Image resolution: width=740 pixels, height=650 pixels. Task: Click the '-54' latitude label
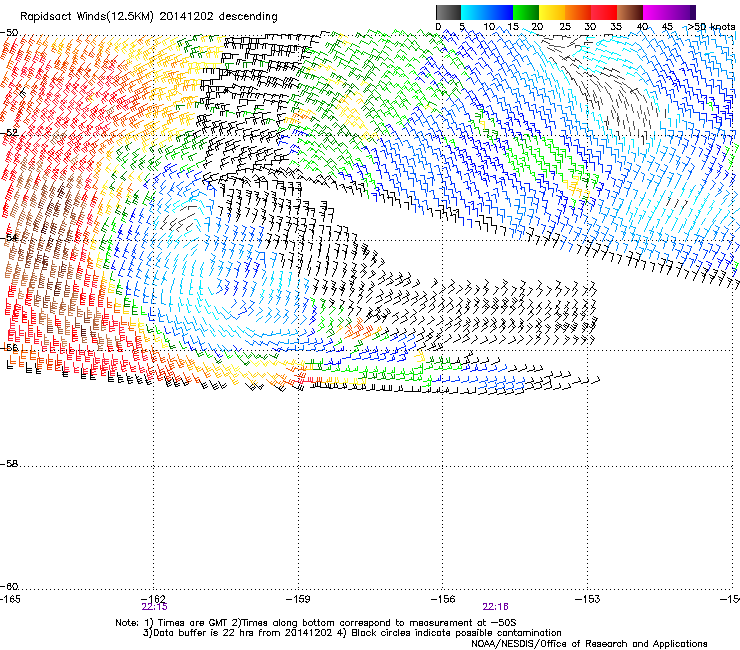[9, 237]
